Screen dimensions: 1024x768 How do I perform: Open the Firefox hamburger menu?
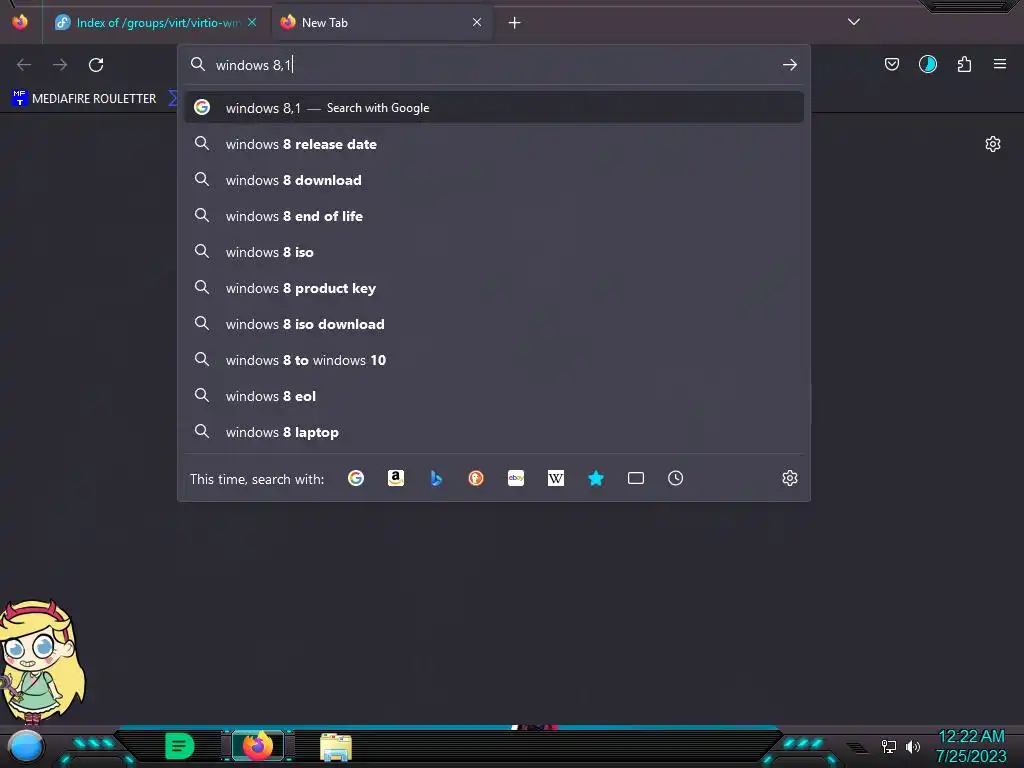point(1000,64)
